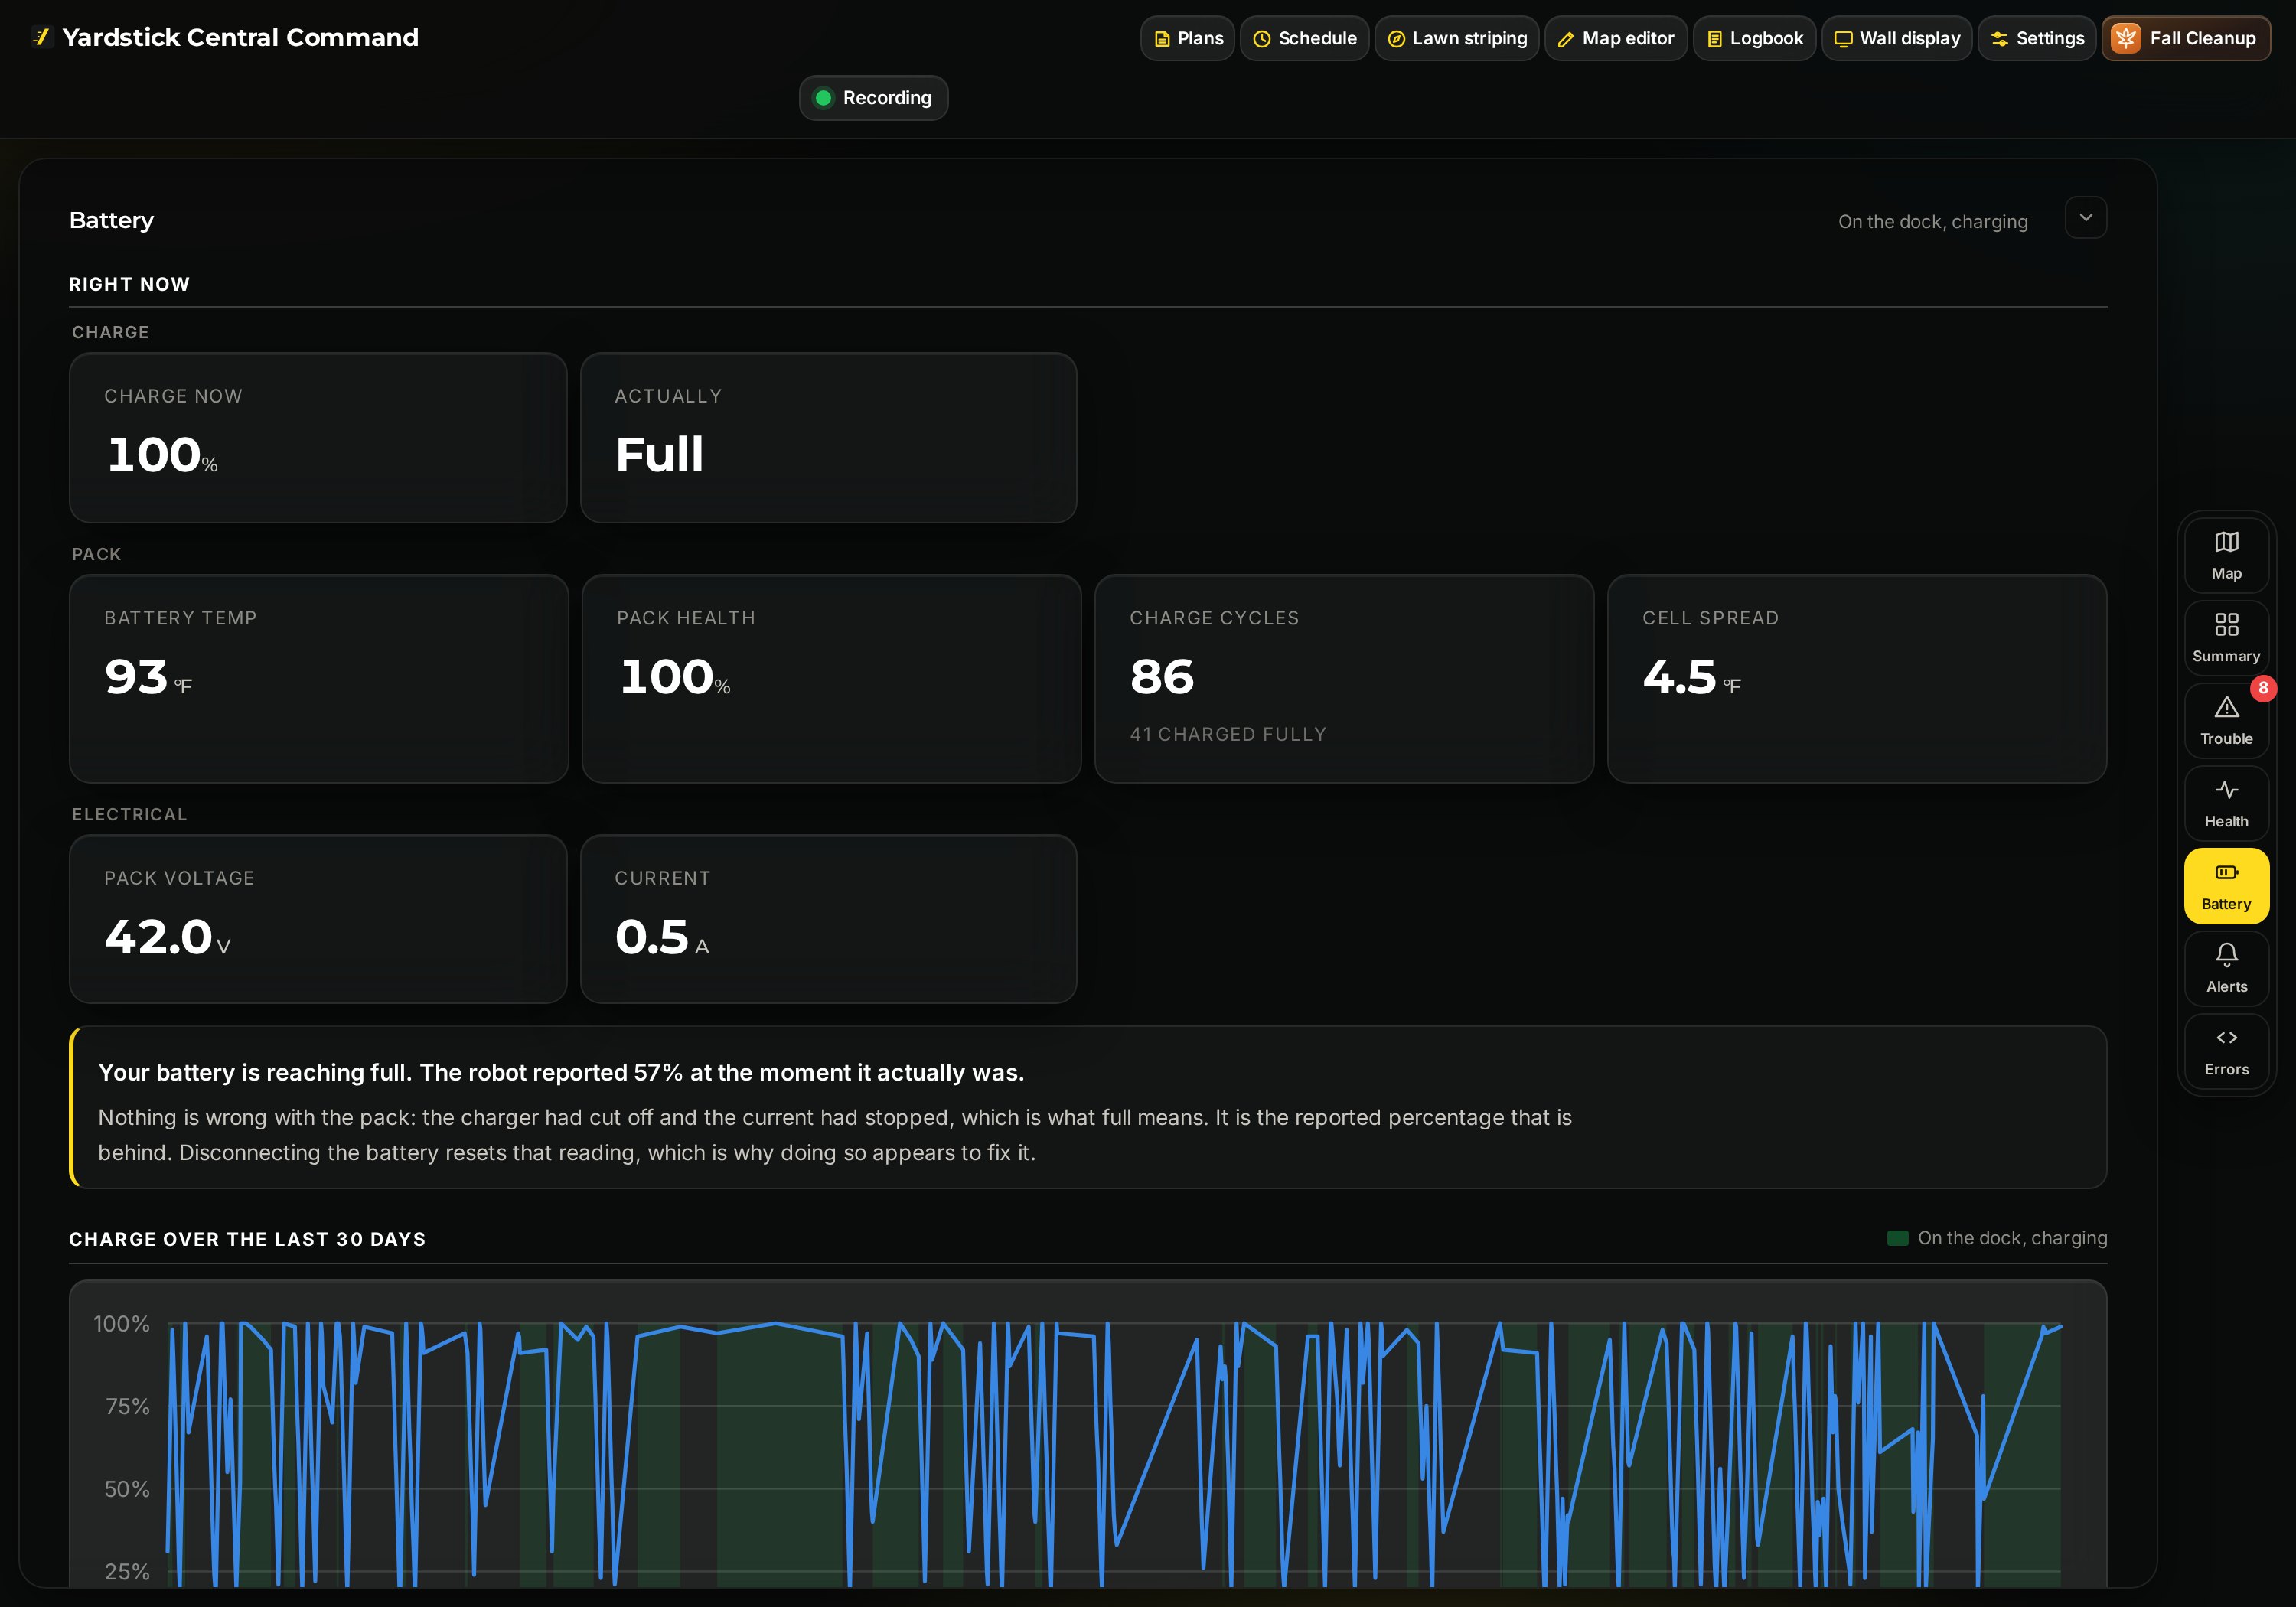Click the Fall Cleanup leaf icon
Image resolution: width=2296 pixels, height=1607 pixels.
2125,38
